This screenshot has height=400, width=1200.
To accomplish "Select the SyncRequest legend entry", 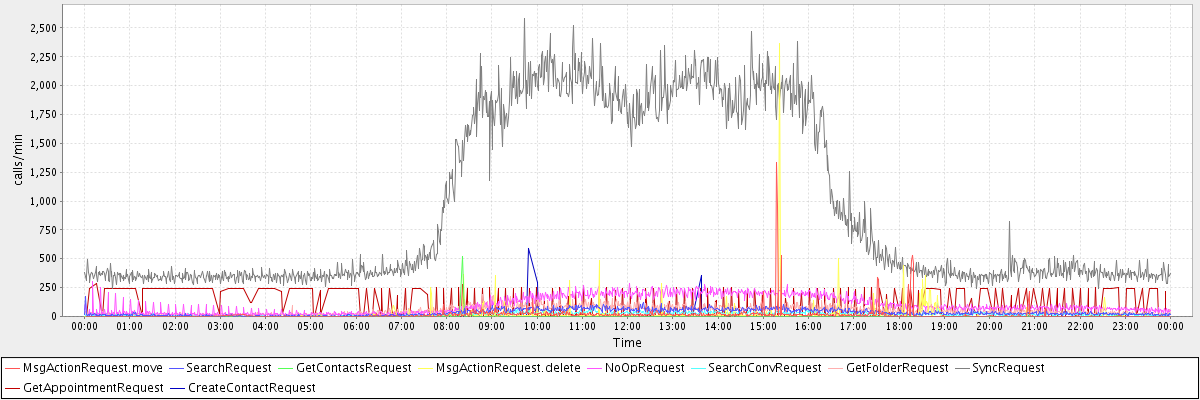I will click(x=1008, y=368).
